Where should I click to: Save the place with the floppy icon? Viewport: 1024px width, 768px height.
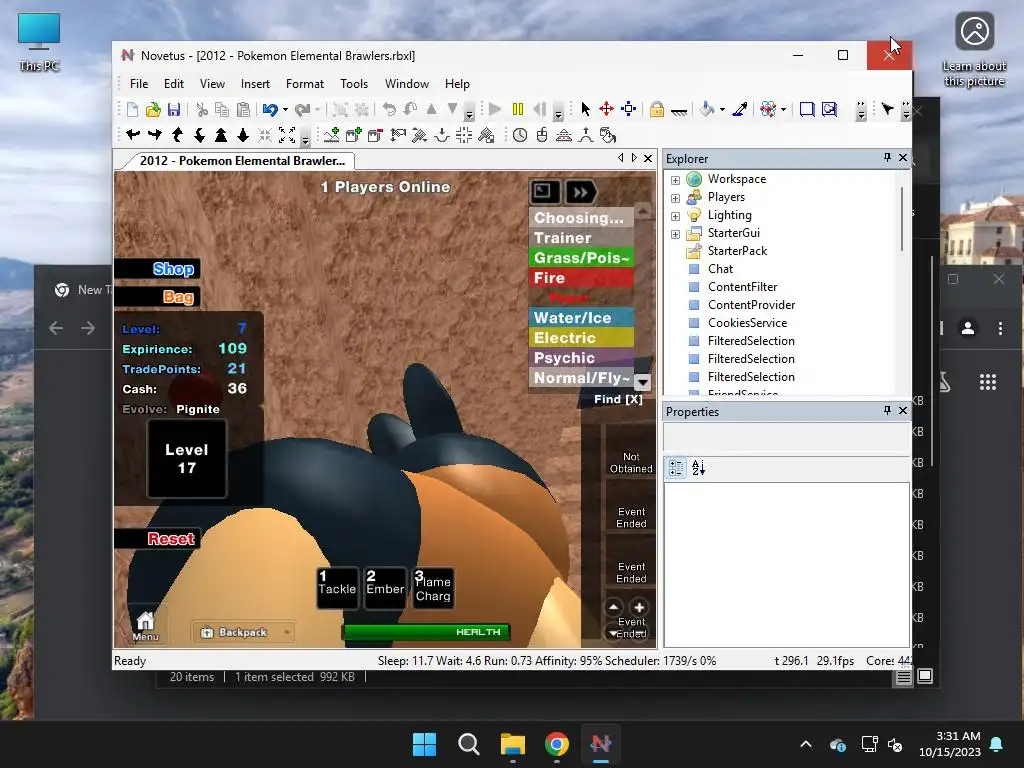coord(174,109)
